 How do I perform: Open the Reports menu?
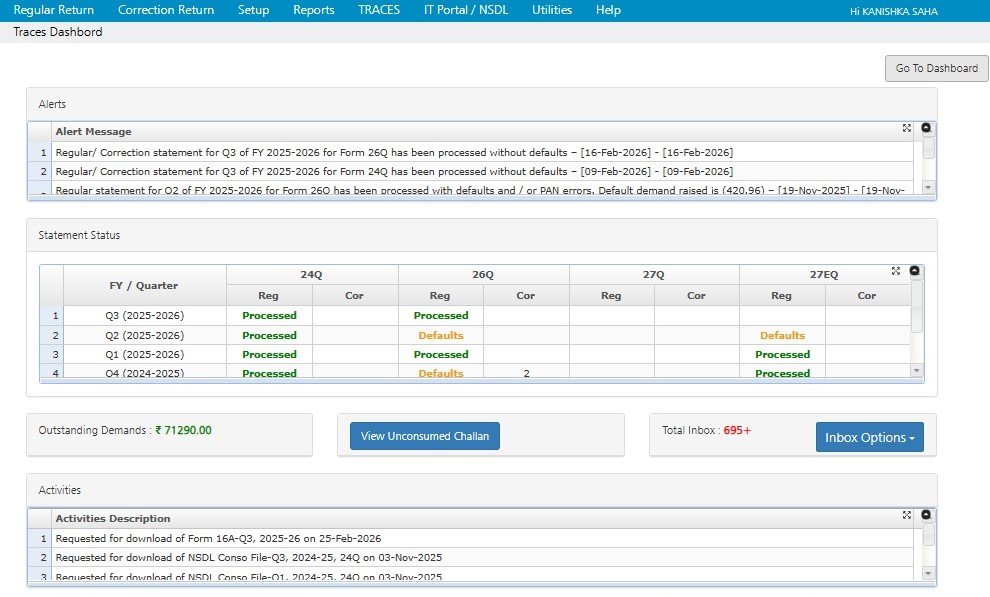313,10
